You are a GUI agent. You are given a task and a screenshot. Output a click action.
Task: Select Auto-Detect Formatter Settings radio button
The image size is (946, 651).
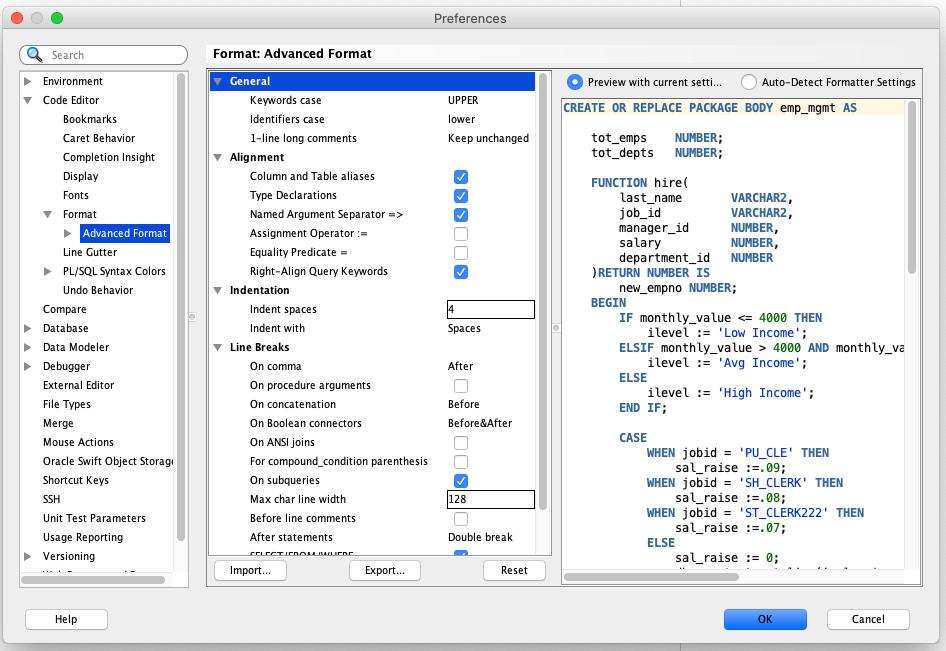[749, 82]
